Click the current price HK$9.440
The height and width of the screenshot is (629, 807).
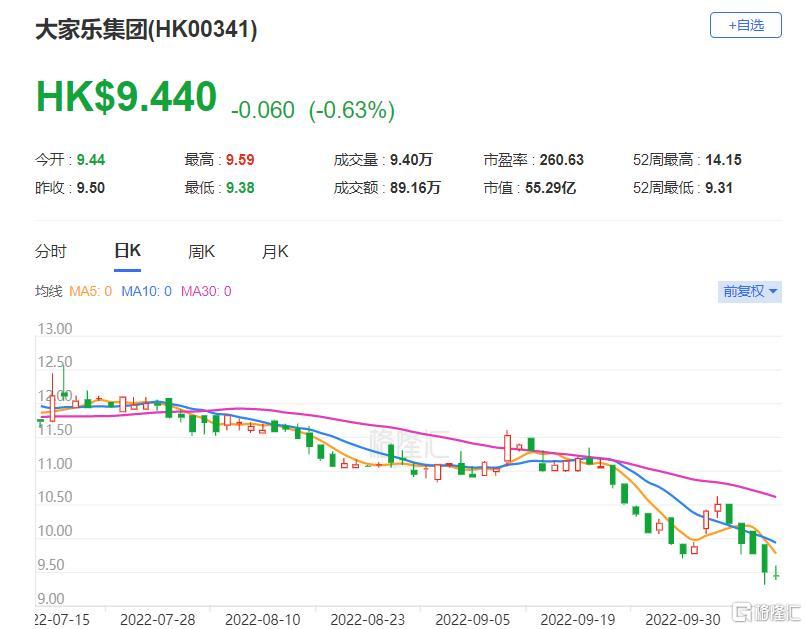point(127,96)
